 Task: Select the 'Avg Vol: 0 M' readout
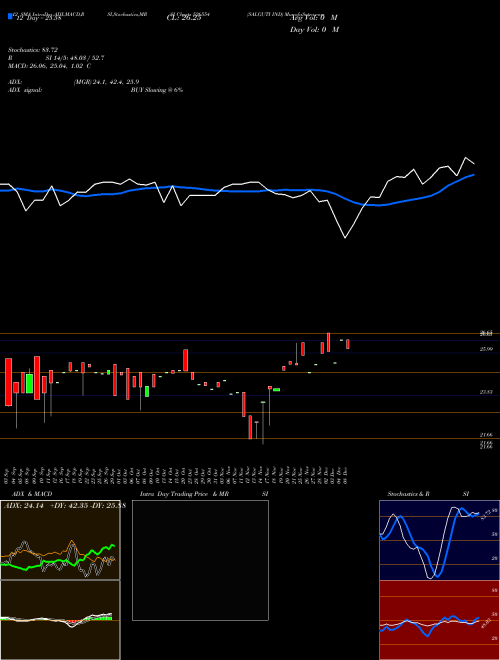[314, 18]
